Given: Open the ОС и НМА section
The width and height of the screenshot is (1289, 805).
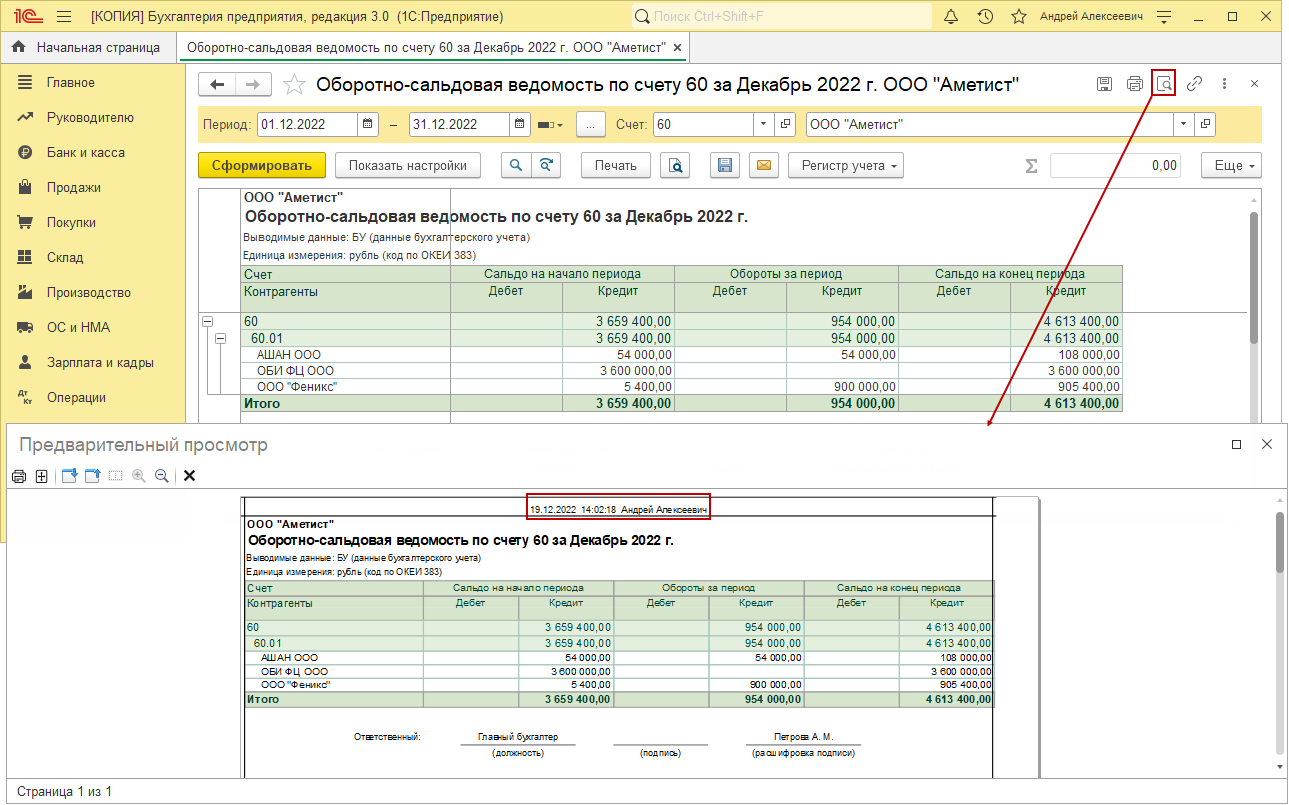Looking at the screenshot, I should [x=78, y=327].
